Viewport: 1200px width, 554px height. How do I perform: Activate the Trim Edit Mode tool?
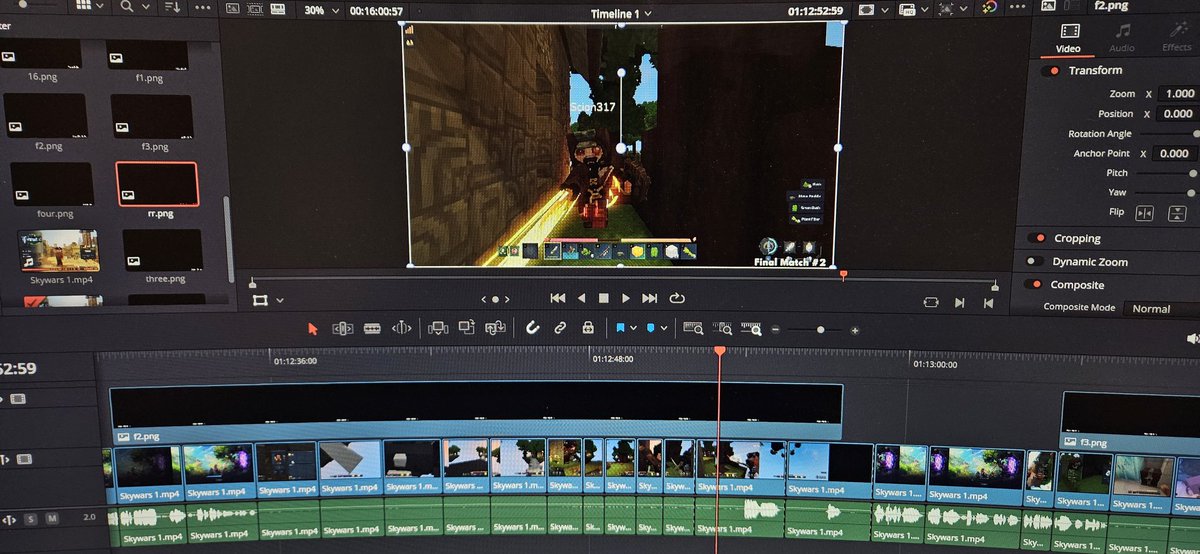tap(342, 327)
